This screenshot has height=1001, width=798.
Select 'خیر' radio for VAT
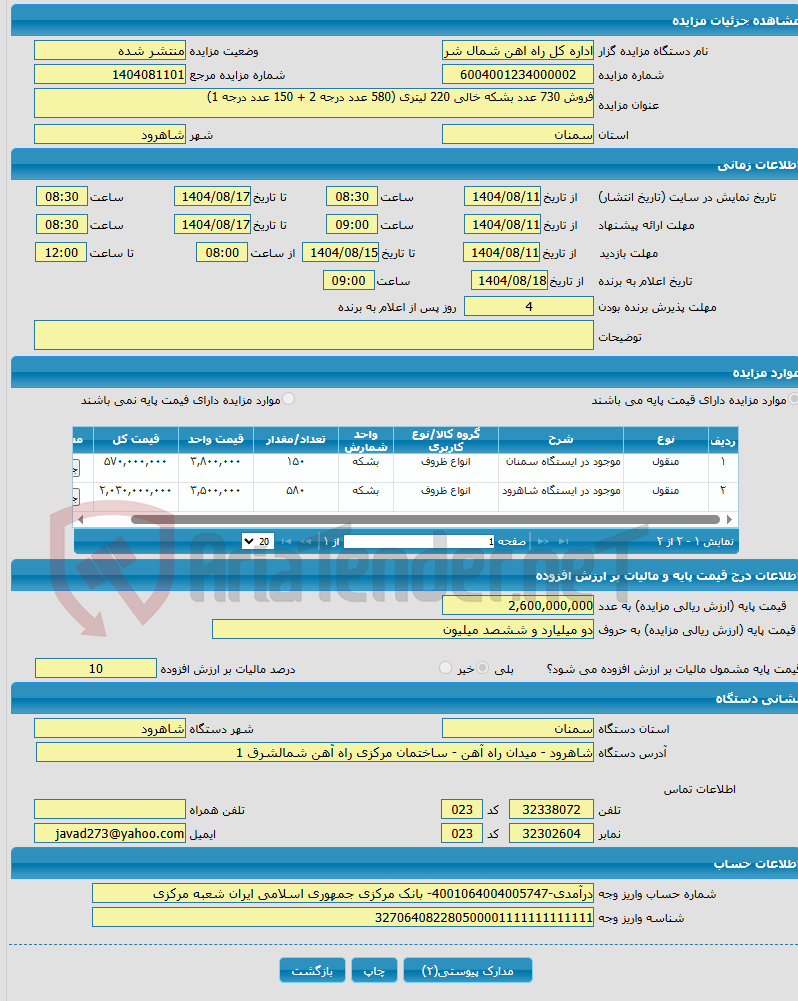446,668
